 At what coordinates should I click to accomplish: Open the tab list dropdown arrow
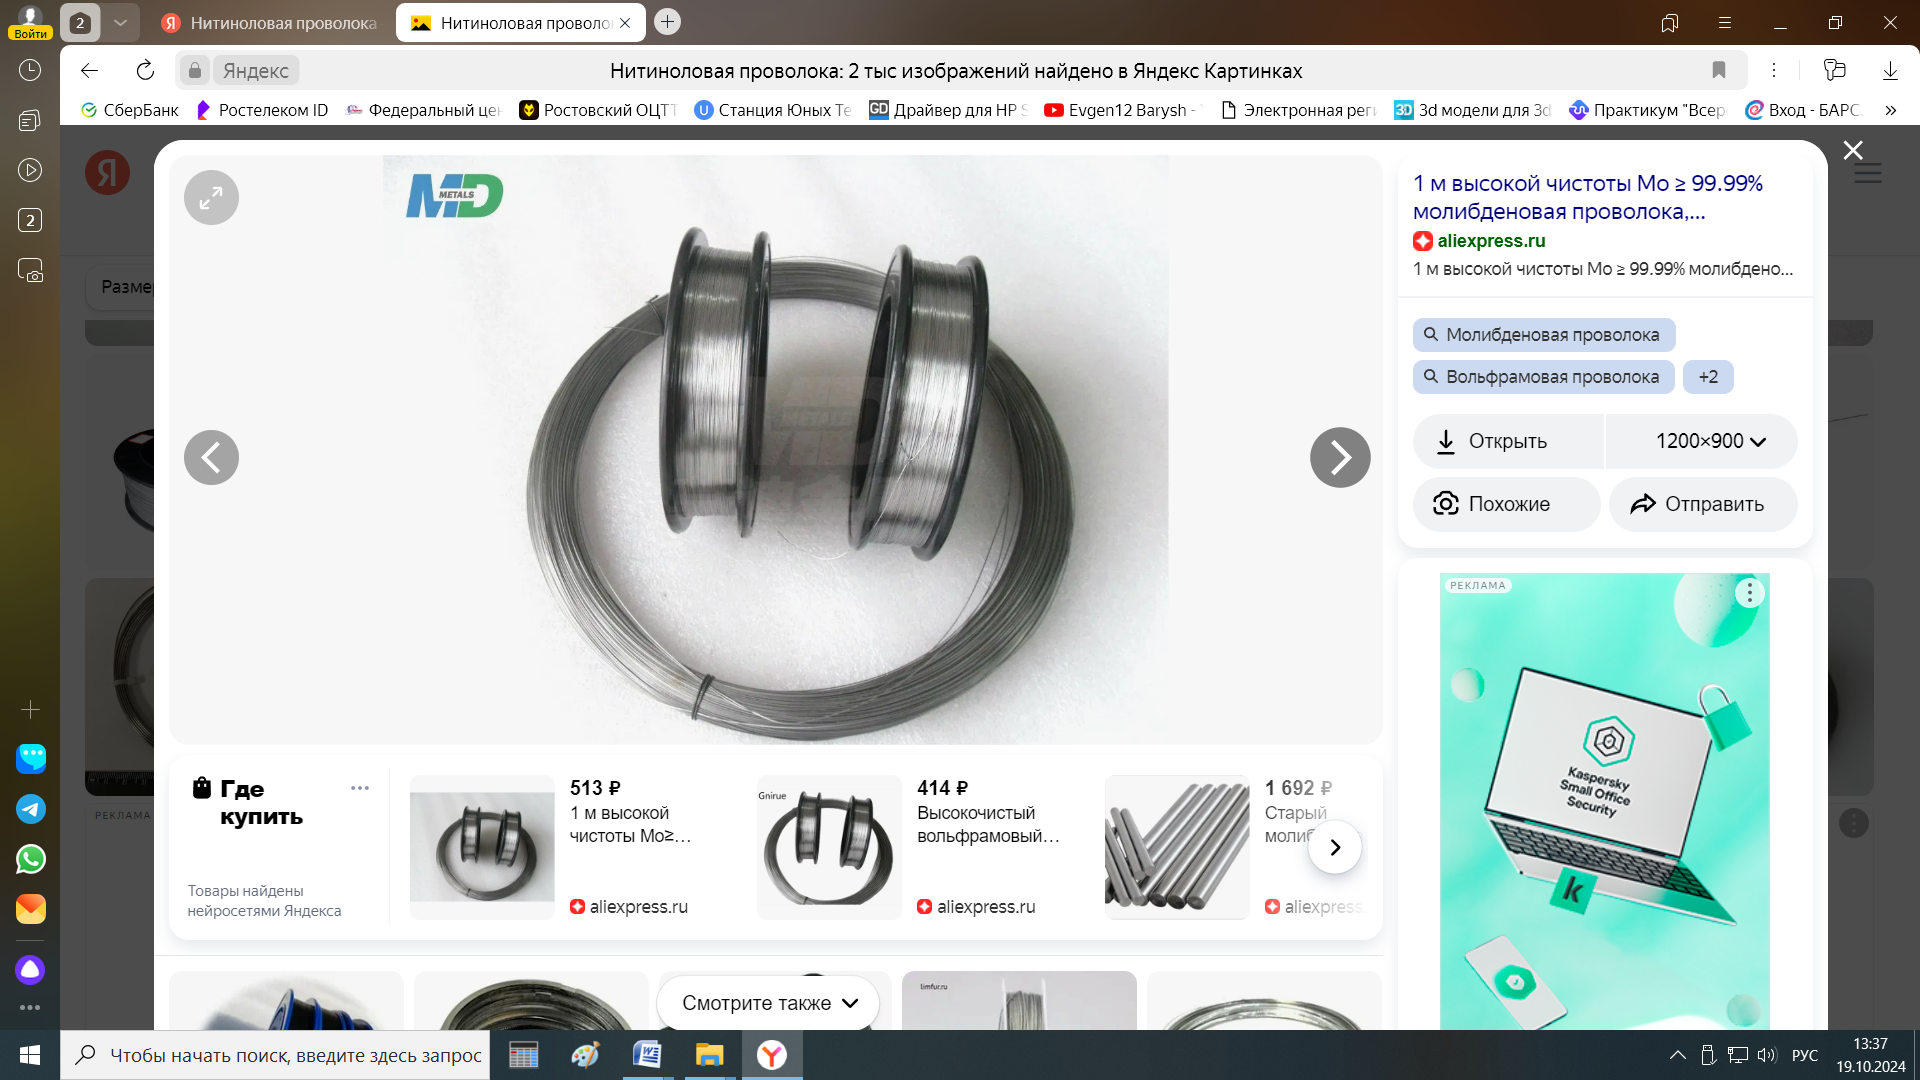coord(120,22)
